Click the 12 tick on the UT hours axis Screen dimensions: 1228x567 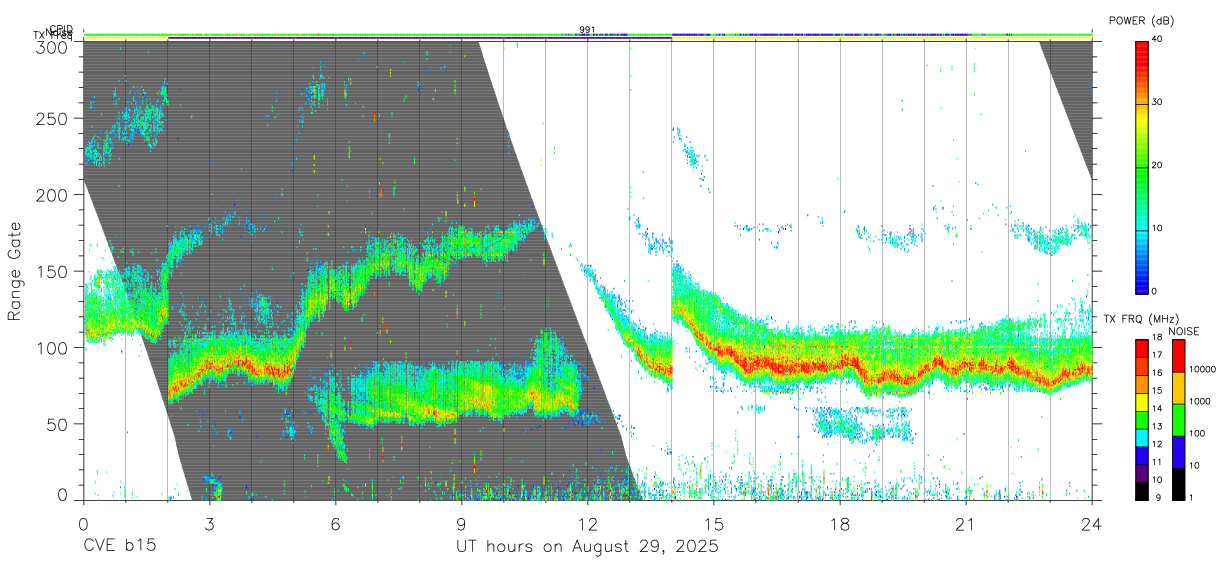click(x=587, y=523)
